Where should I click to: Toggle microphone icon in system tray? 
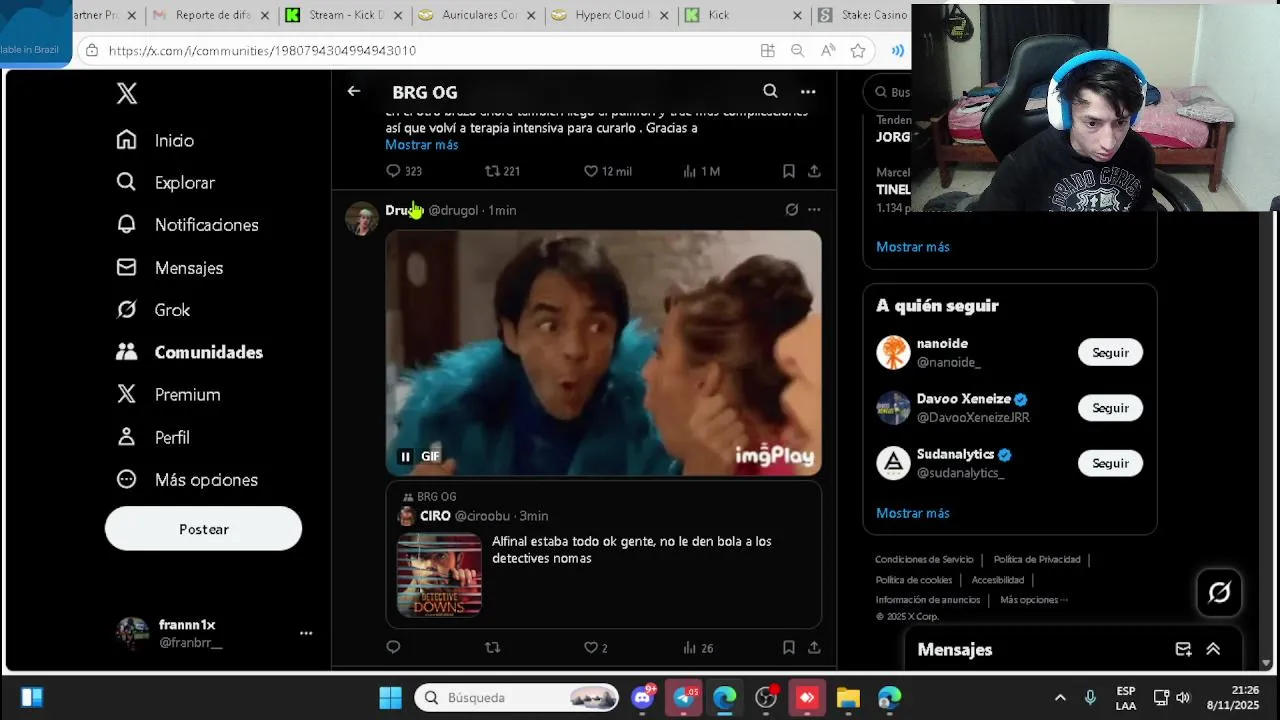(x=1091, y=697)
